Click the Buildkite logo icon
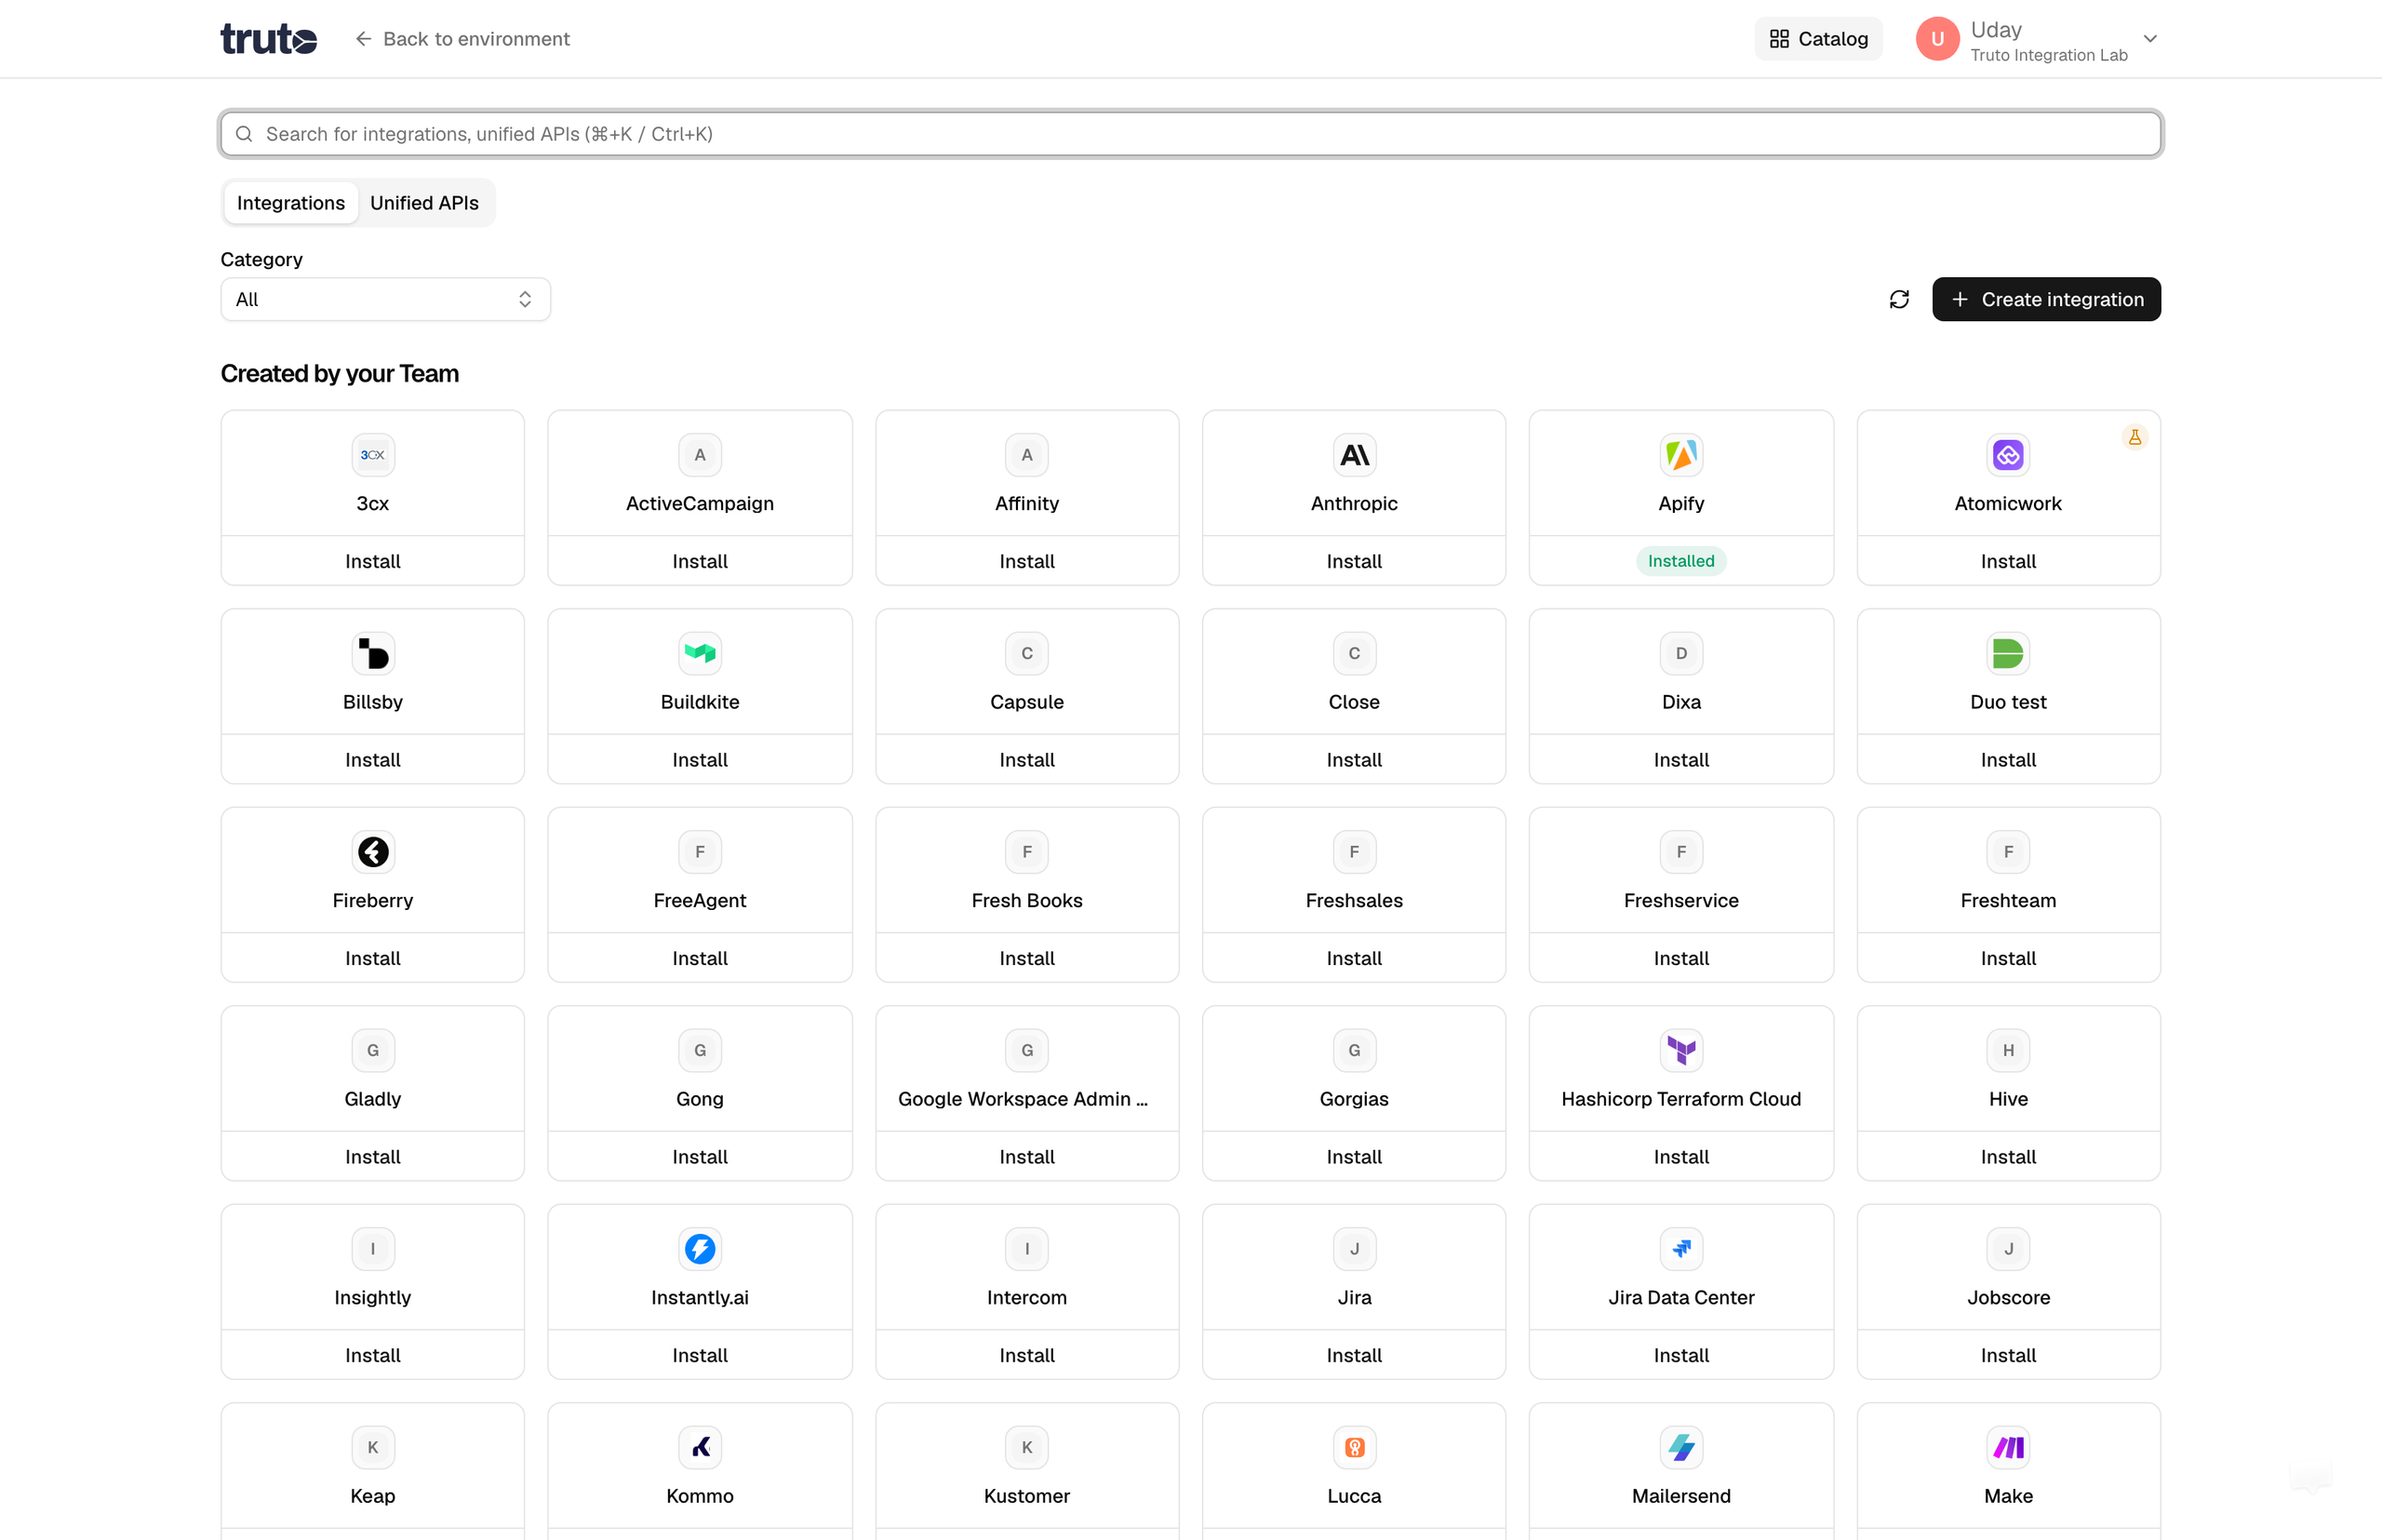The width and height of the screenshot is (2382, 1540). tap(700, 654)
